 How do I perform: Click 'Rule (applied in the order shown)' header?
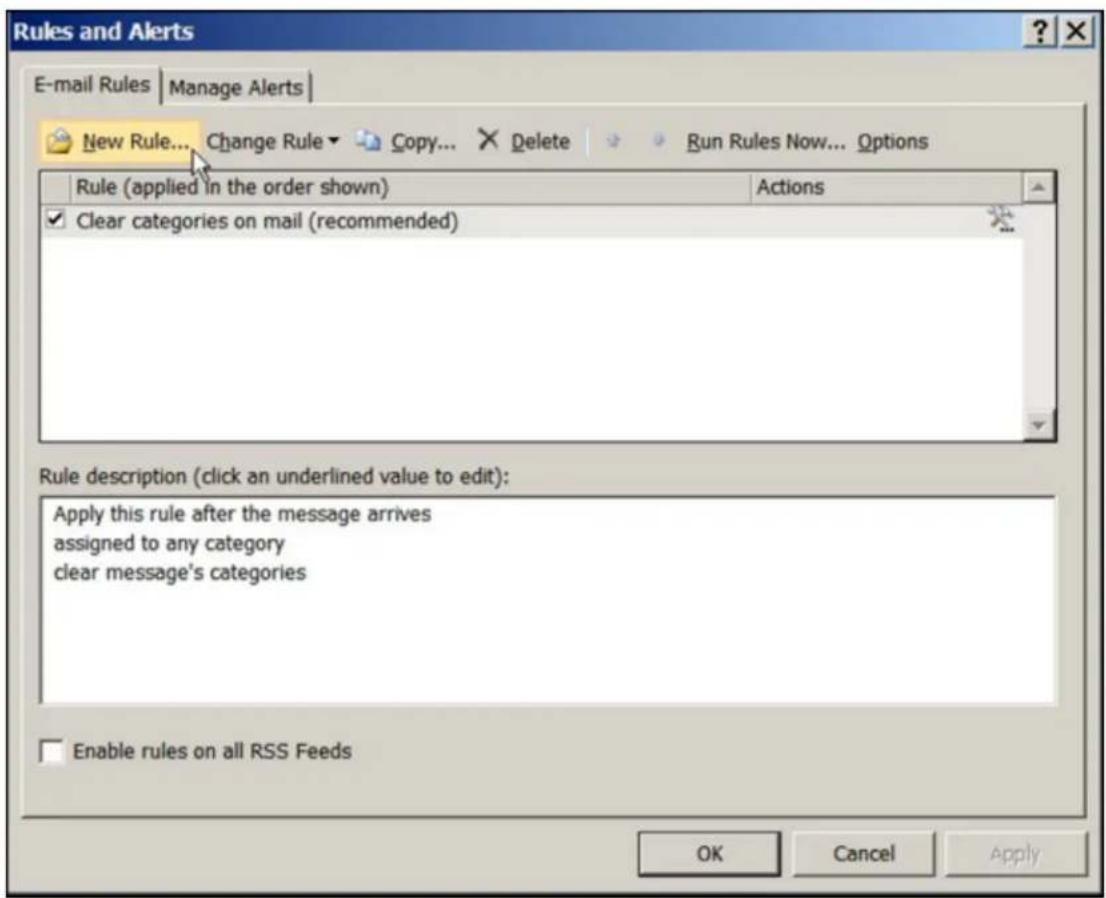coord(411,188)
